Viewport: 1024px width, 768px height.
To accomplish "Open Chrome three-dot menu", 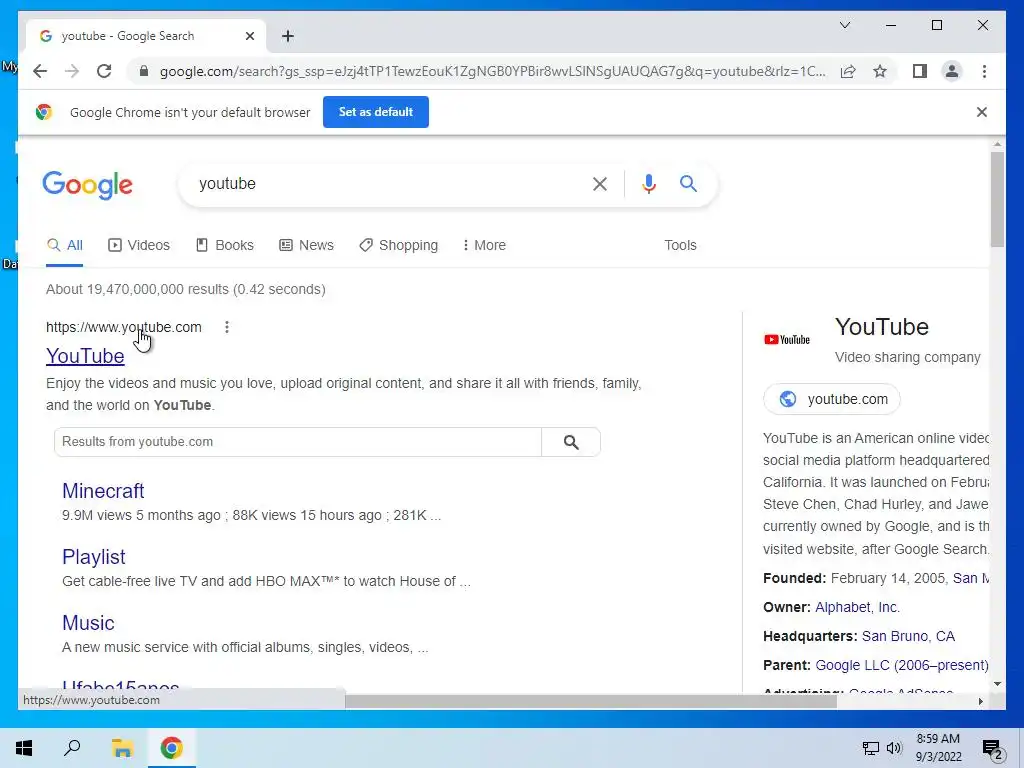I will [x=984, y=71].
